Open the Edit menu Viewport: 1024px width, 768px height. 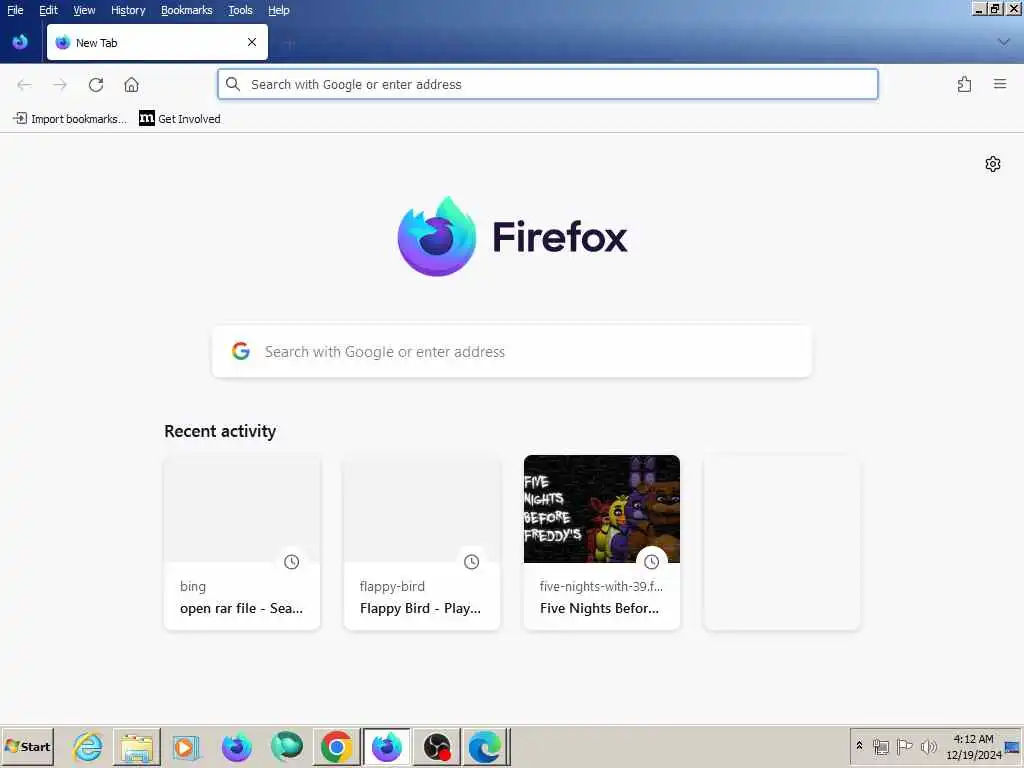(48, 10)
